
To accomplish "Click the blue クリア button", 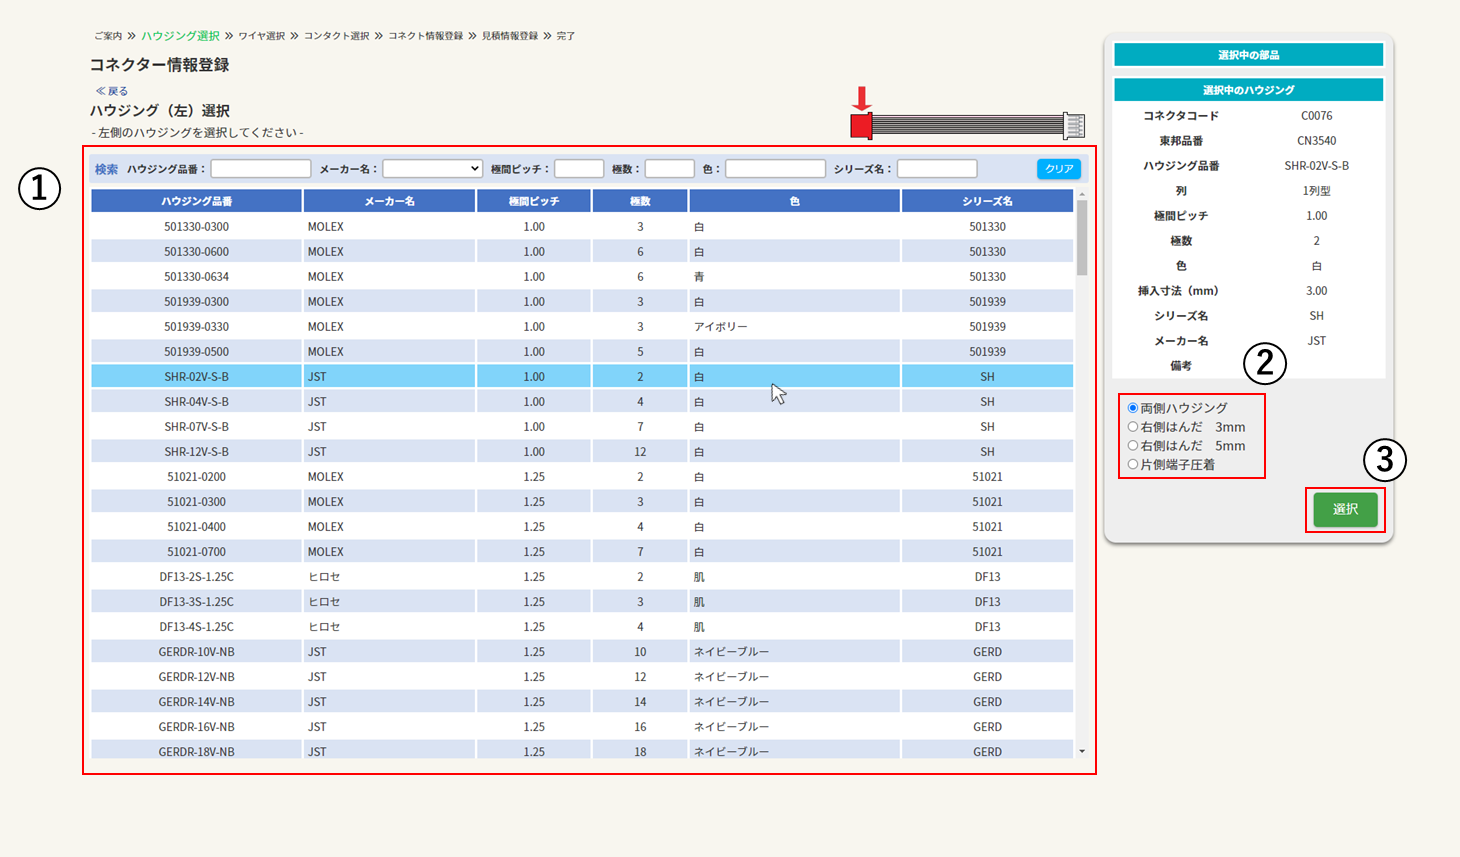I will pos(1059,169).
